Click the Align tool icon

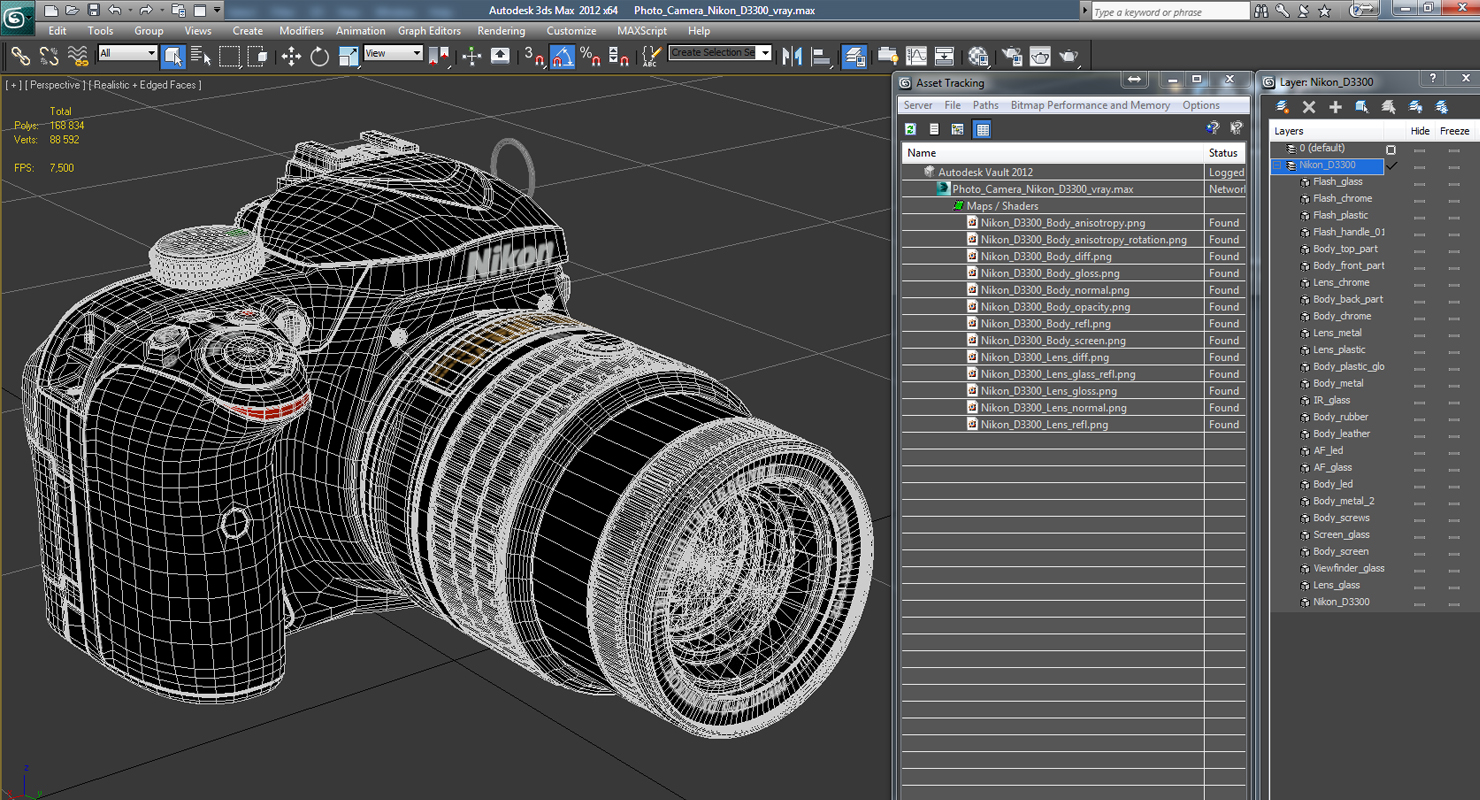[x=822, y=56]
